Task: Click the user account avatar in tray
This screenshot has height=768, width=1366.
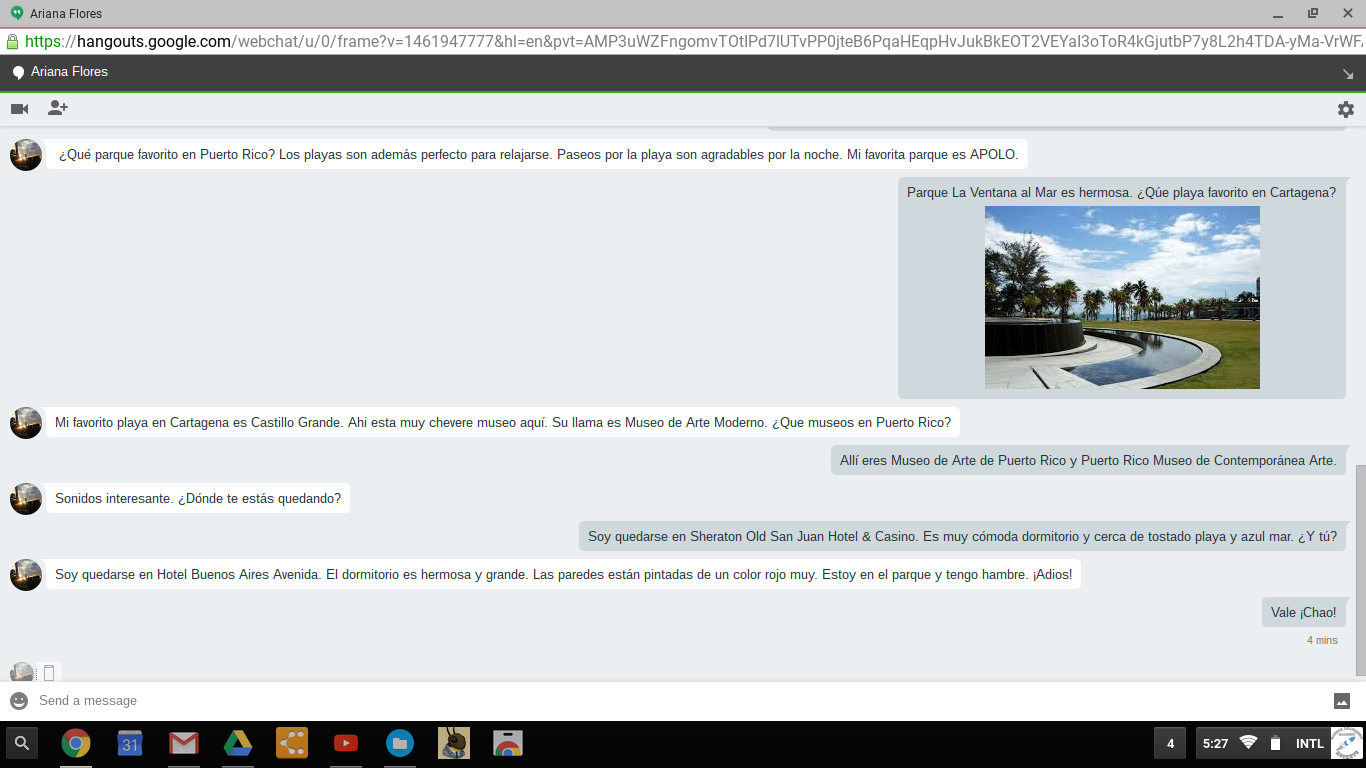Action: pos(1346,743)
